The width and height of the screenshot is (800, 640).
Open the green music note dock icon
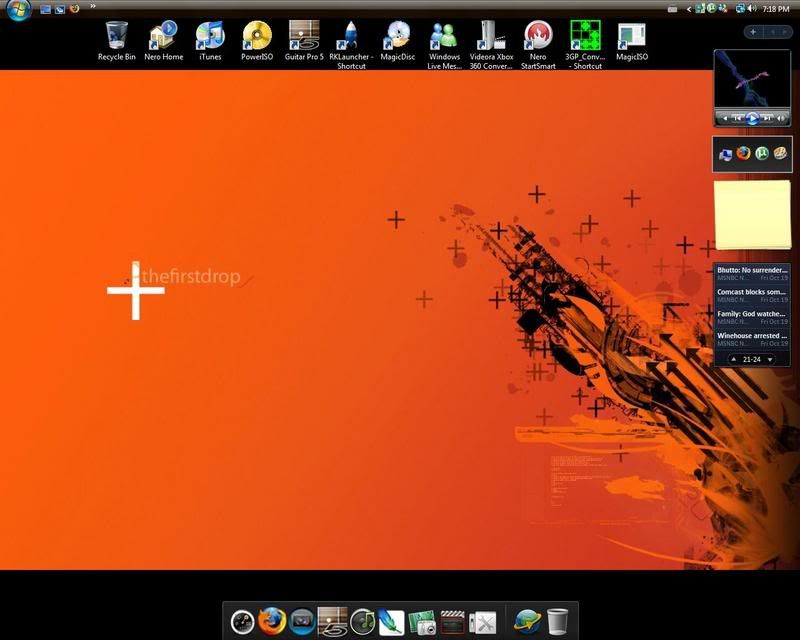[363, 622]
